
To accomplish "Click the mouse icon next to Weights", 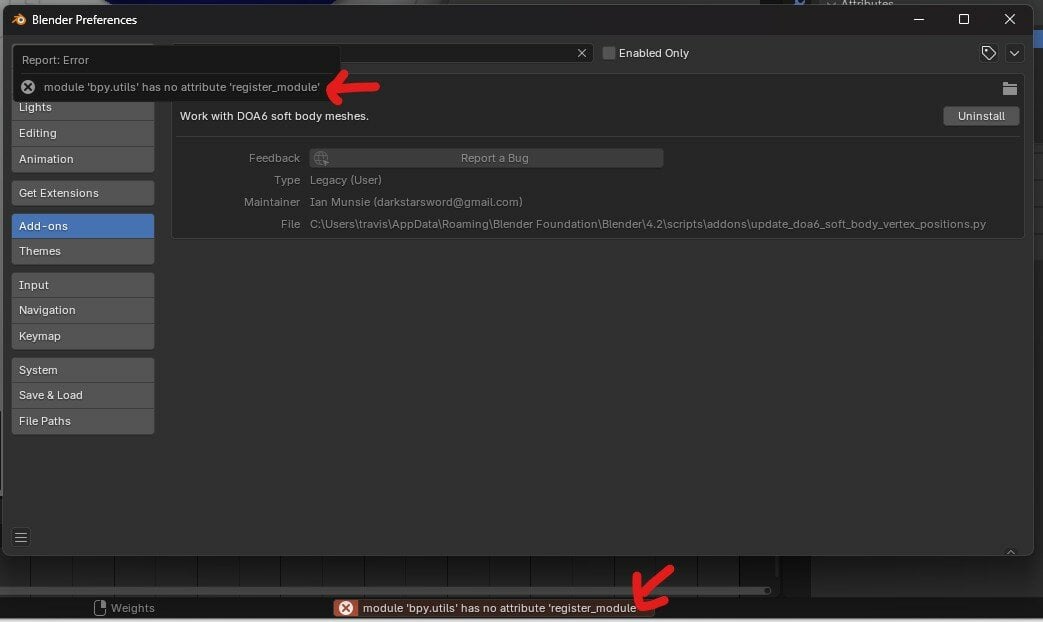I will coord(100,608).
